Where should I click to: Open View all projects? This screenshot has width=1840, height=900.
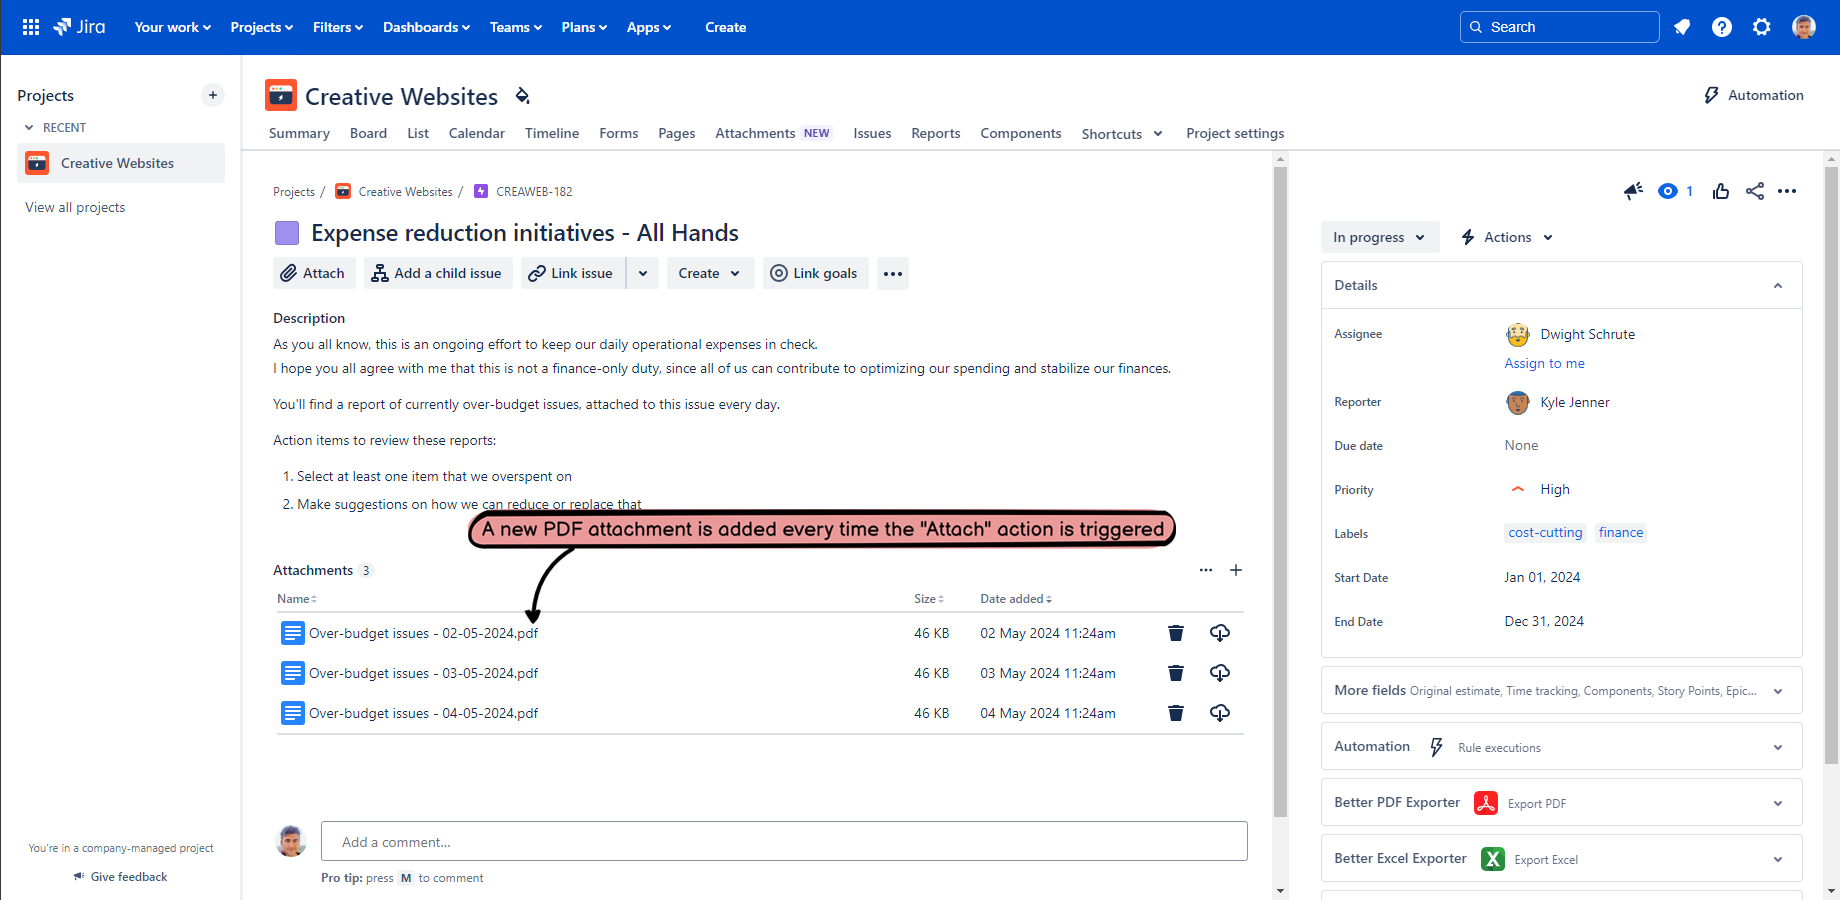coord(75,207)
